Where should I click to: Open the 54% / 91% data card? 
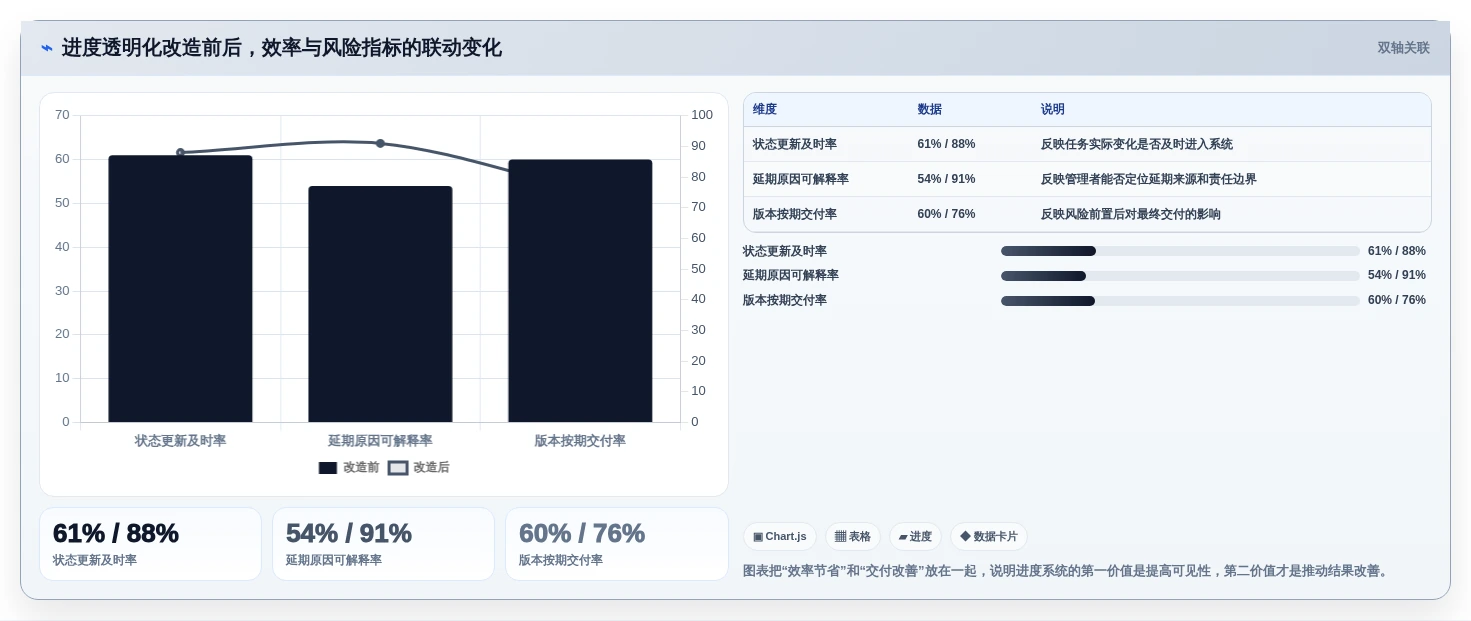(x=383, y=544)
